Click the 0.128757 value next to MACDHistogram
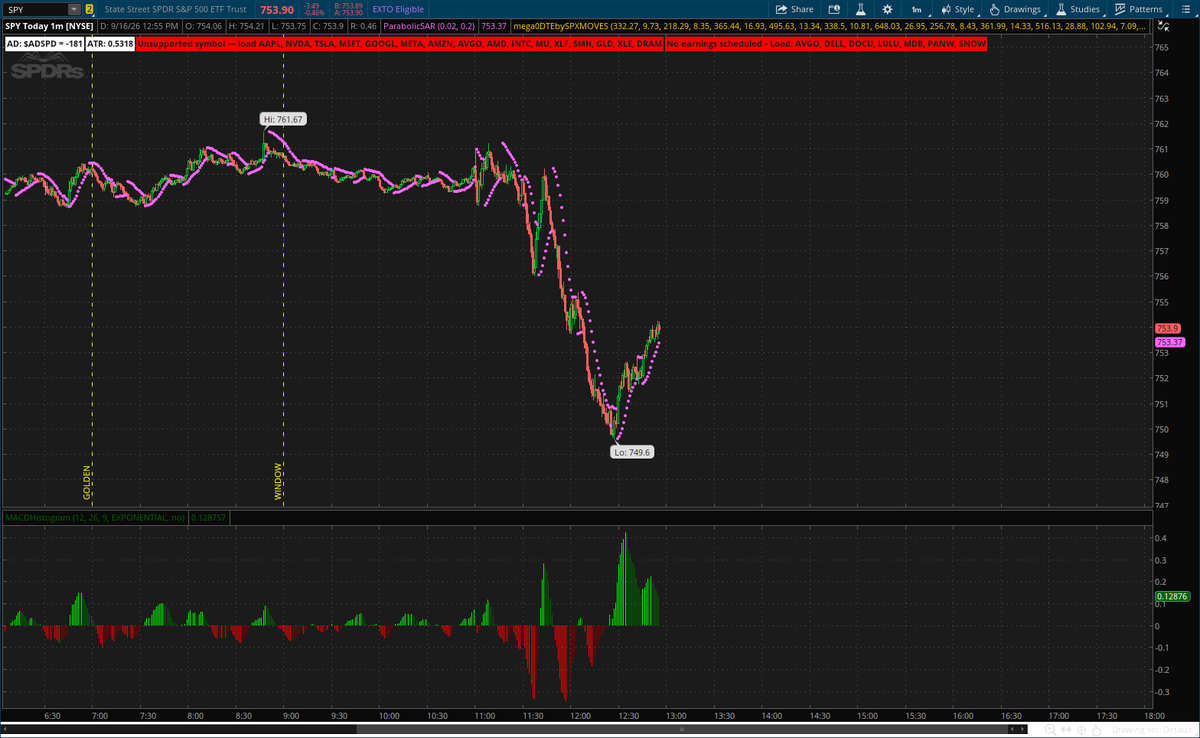The height and width of the screenshot is (738, 1200). [x=208, y=517]
